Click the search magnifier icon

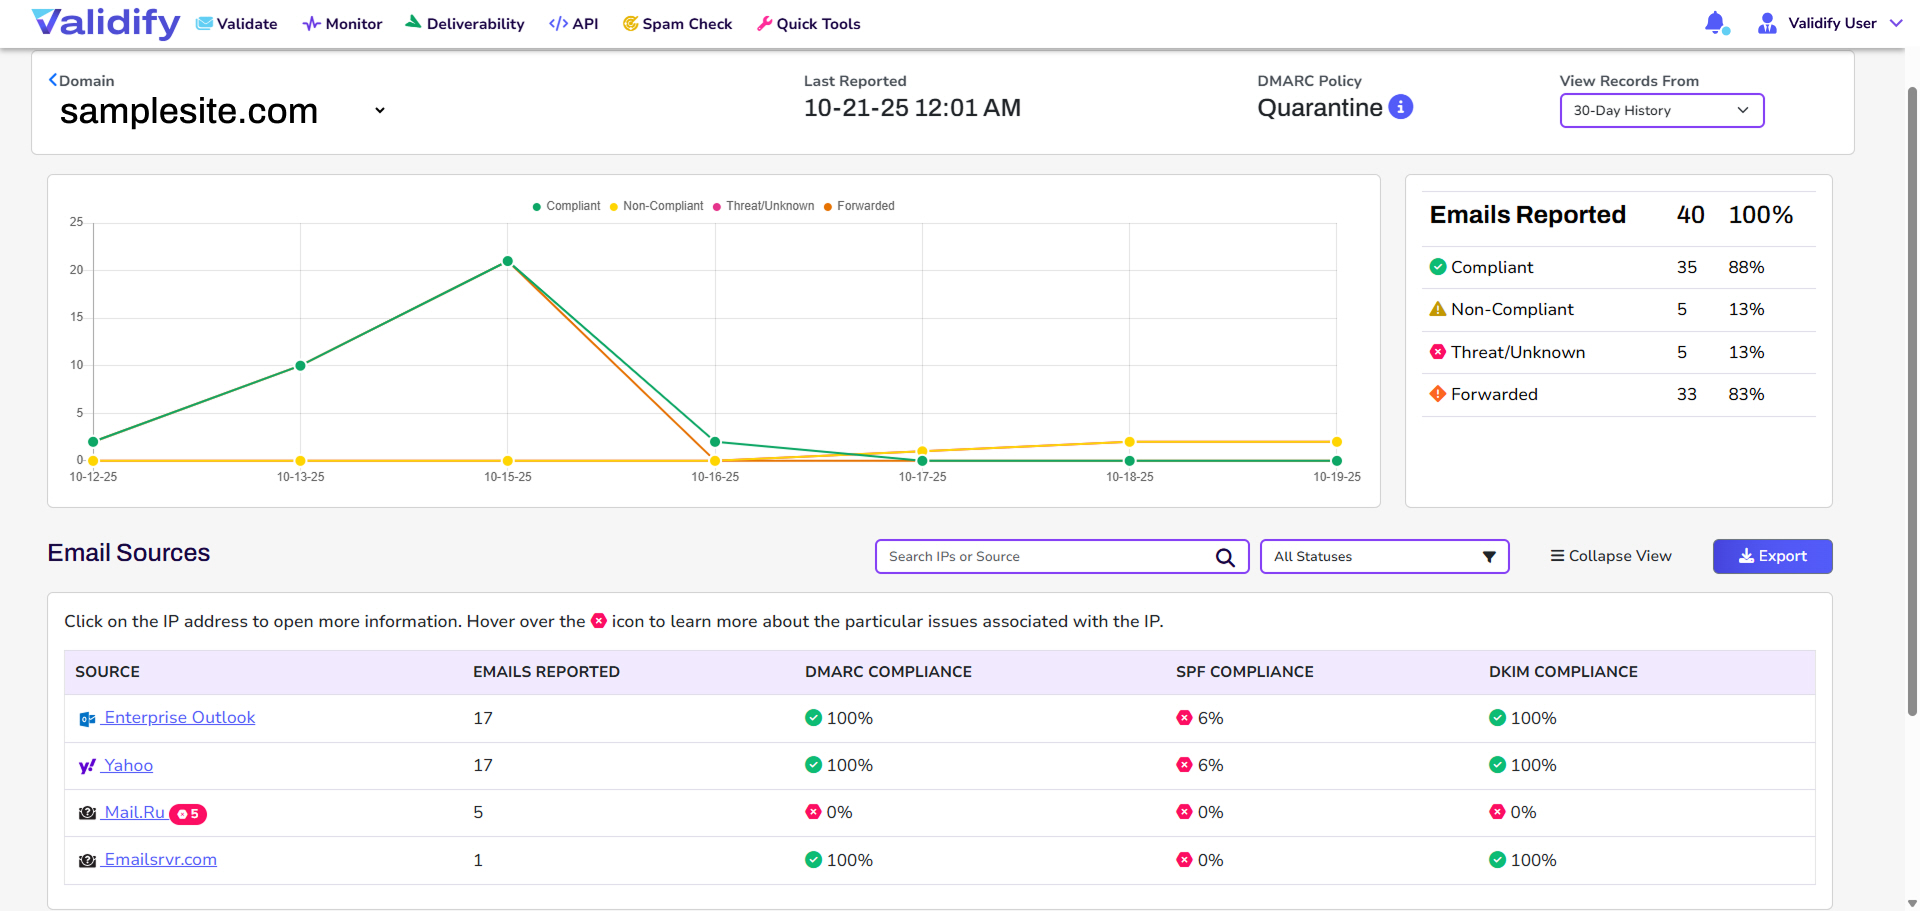click(x=1225, y=557)
